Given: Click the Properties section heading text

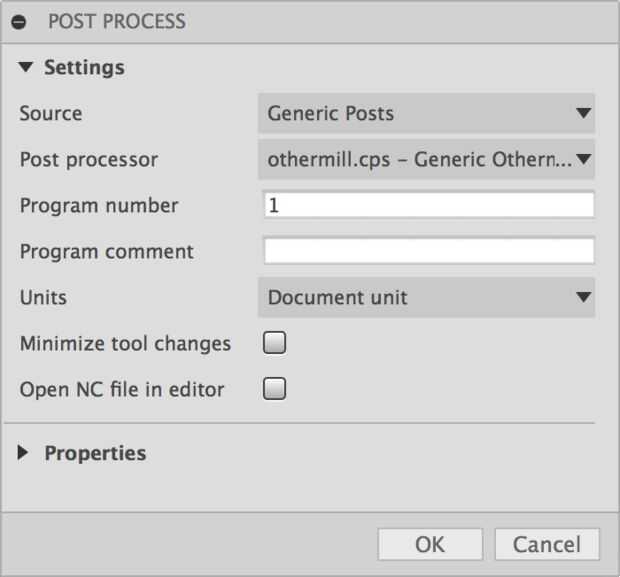Looking at the screenshot, I should 95,453.
